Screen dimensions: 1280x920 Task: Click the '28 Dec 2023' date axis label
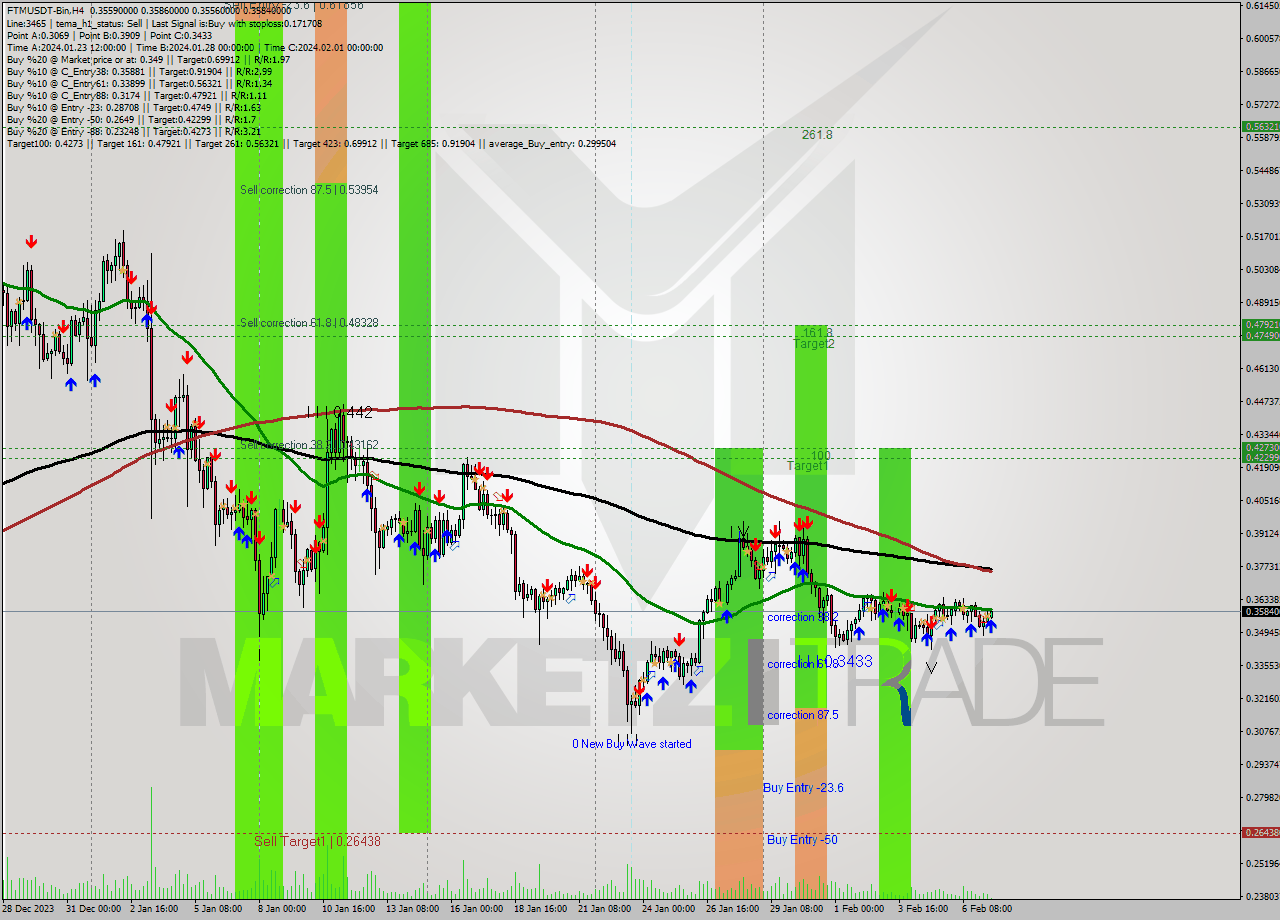click(29, 909)
